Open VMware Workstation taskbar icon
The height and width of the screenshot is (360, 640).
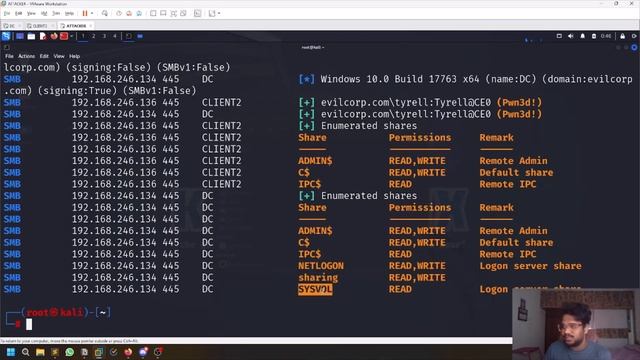click(99, 352)
